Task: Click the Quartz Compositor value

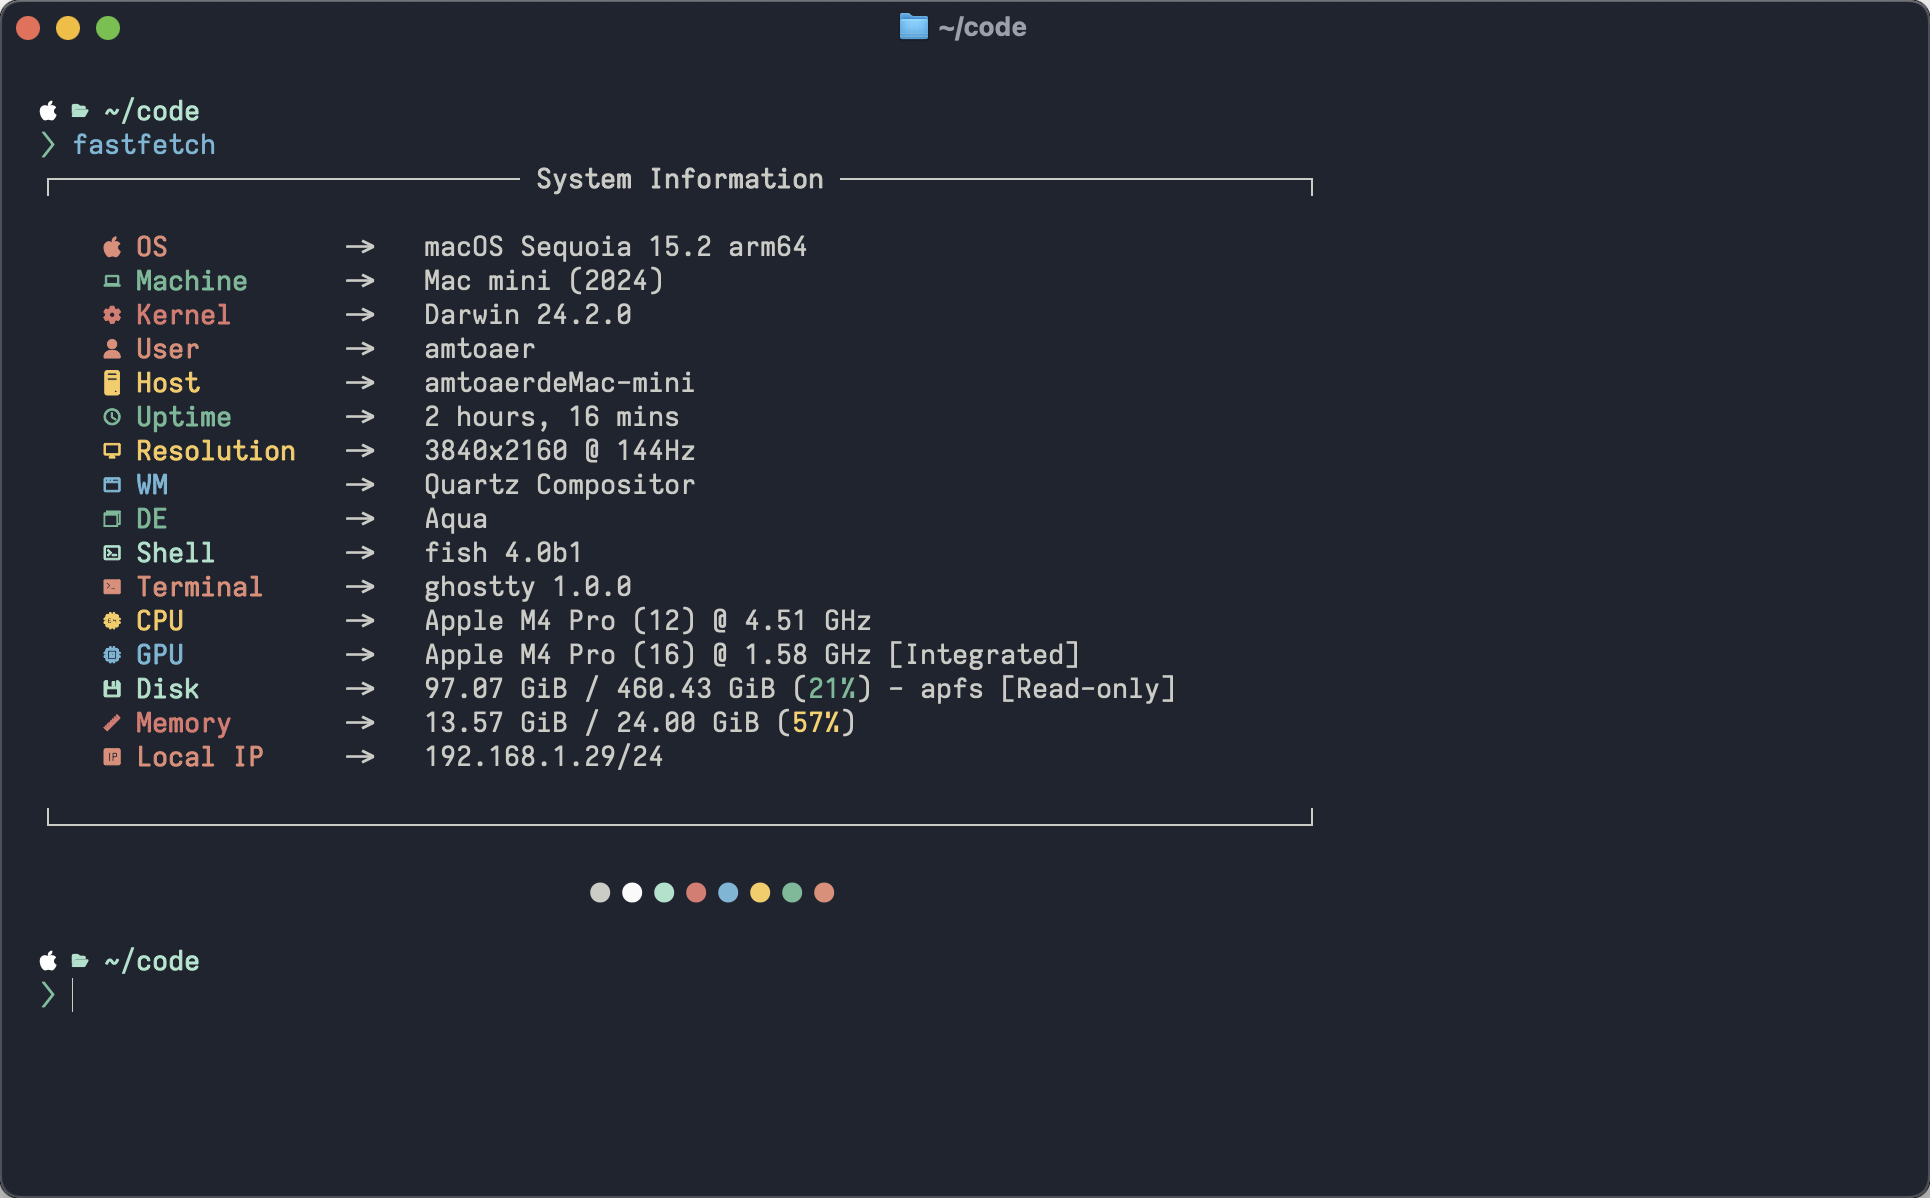Action: coord(560,485)
